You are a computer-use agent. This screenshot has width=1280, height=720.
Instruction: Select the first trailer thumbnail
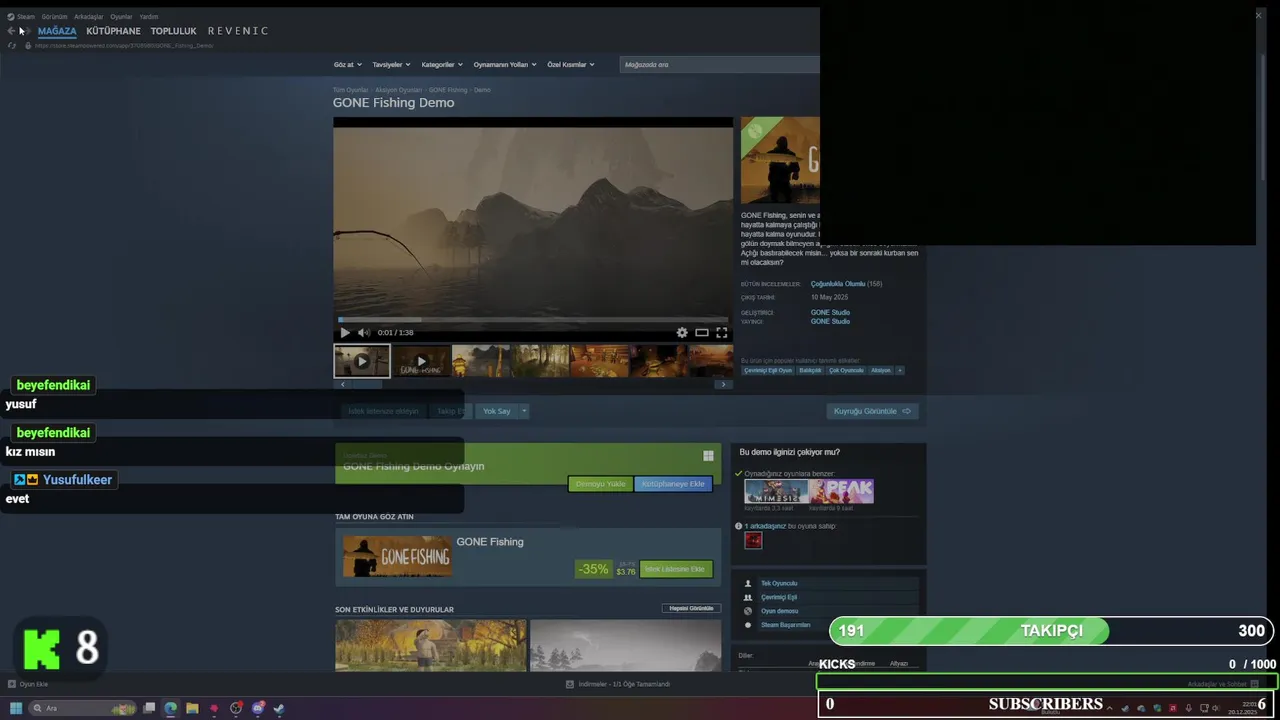click(362, 361)
